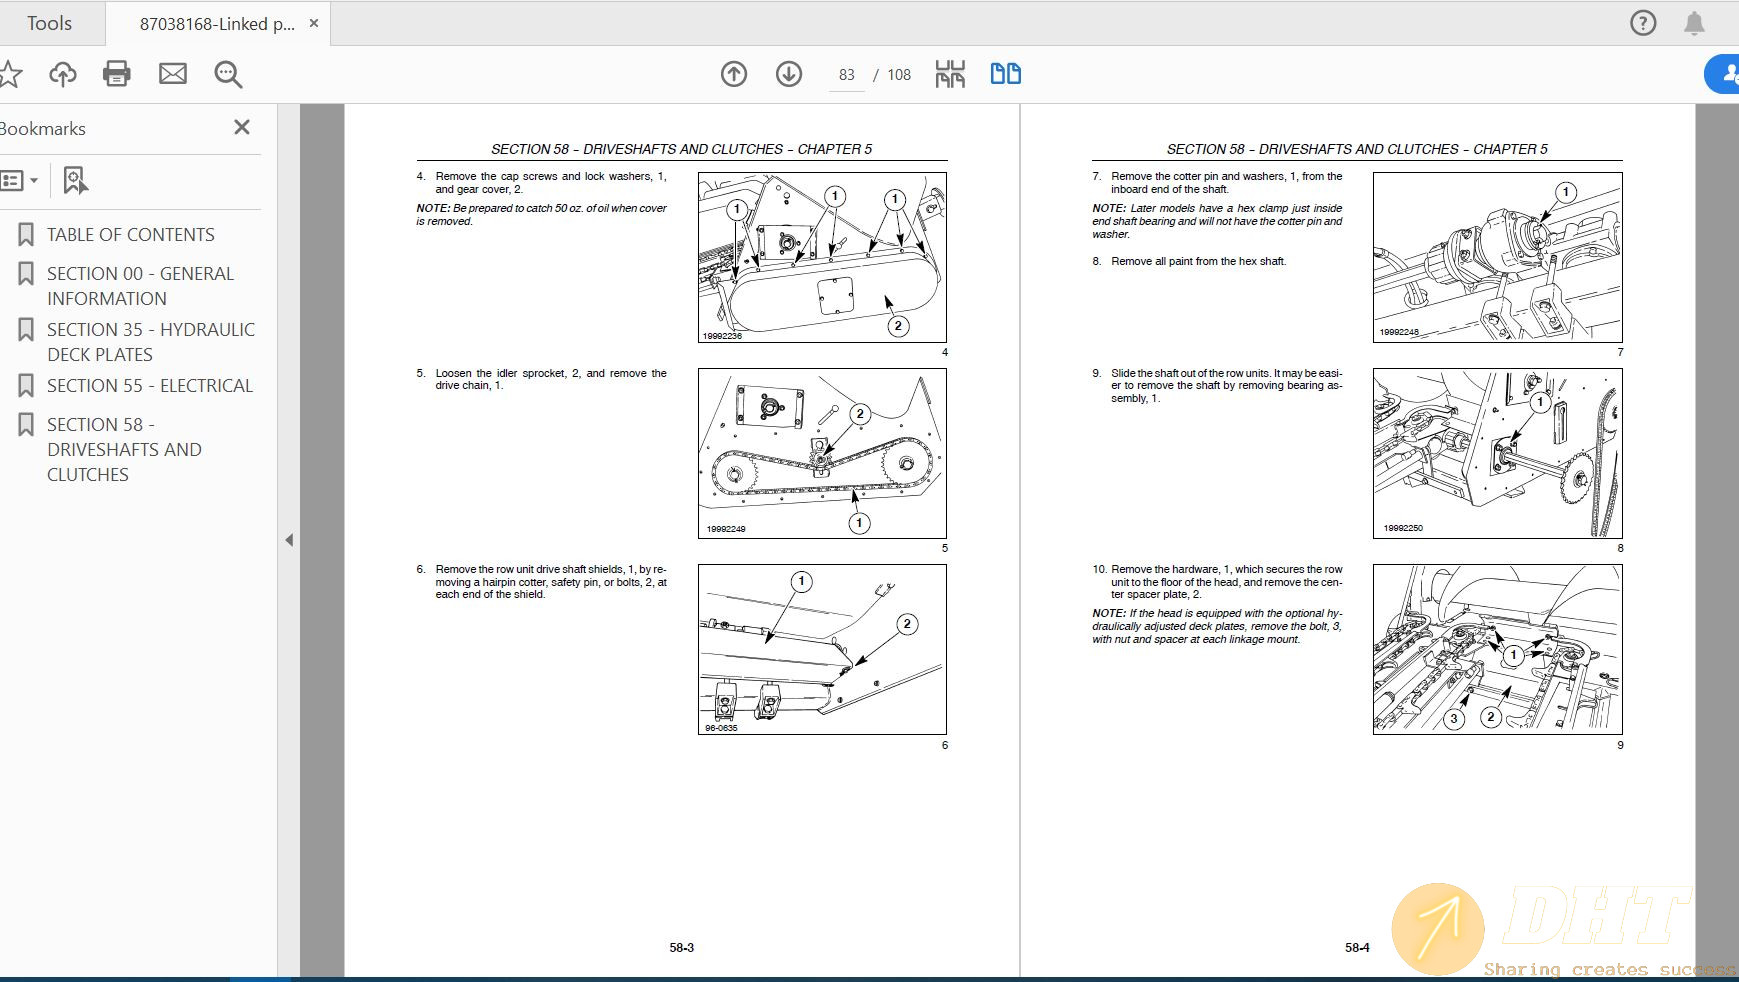Screen dimensions: 1739x982
Task: Open the notifications bell
Action: pyautogui.click(x=1693, y=23)
